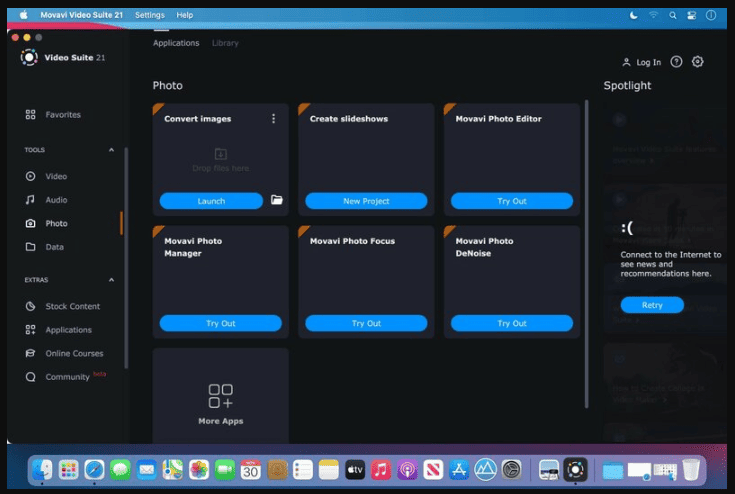Launch Convert images
Image resolution: width=735 pixels, height=494 pixels.
(211, 201)
